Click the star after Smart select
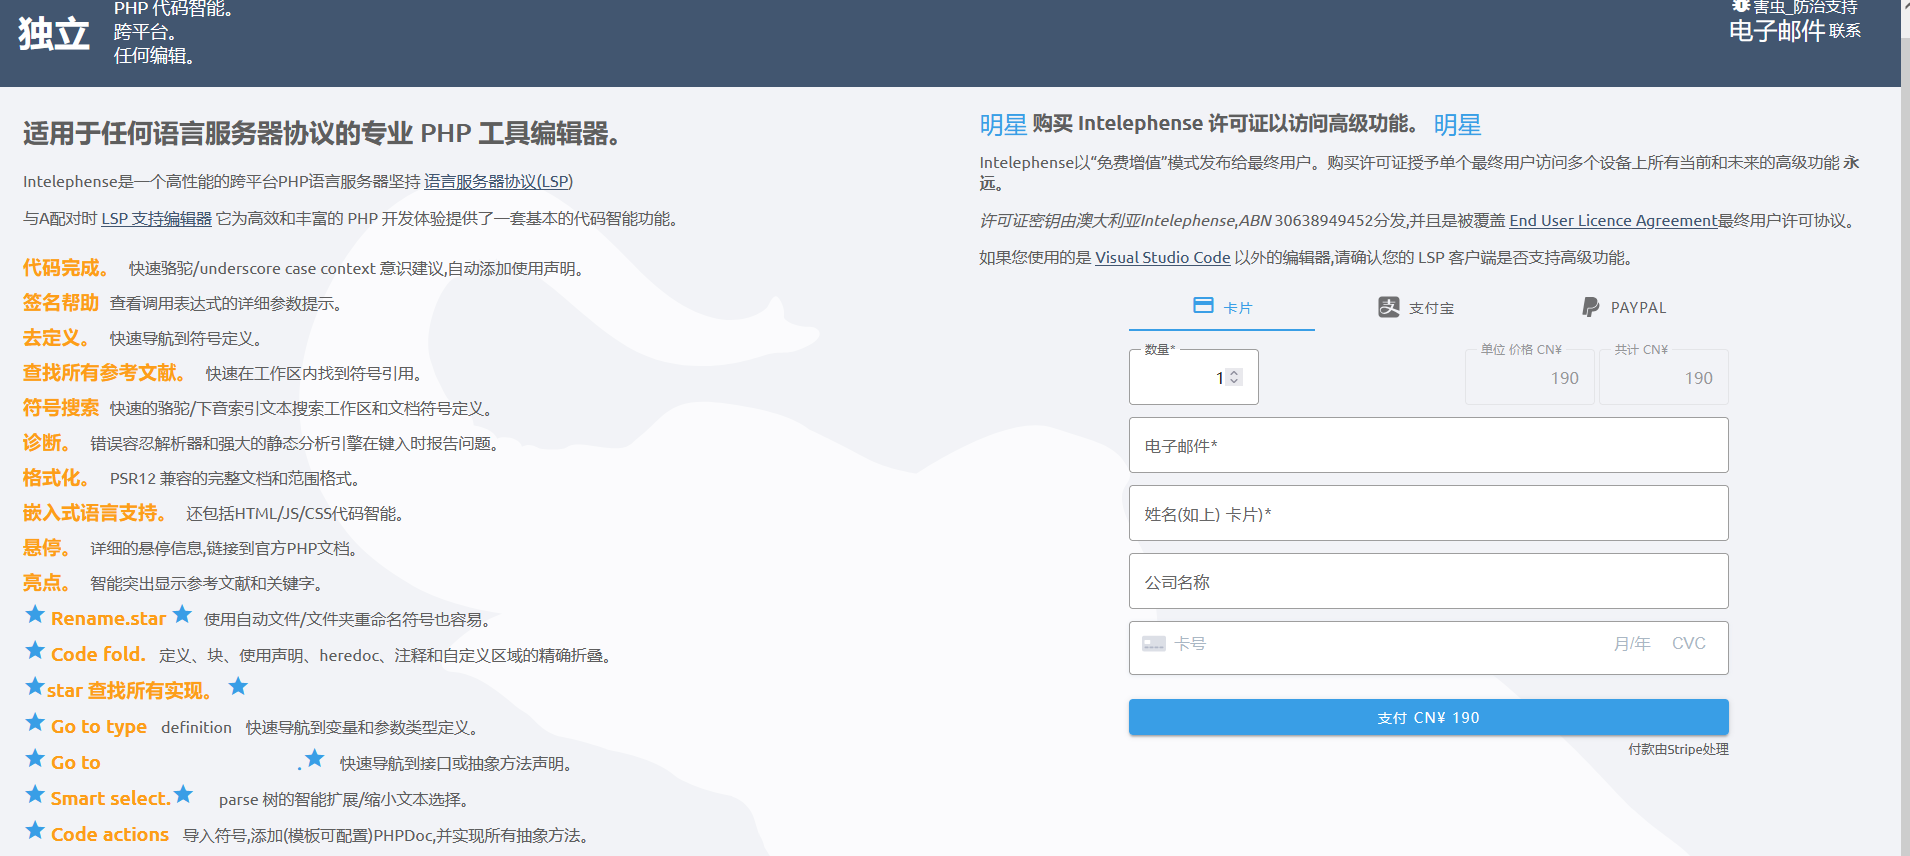 183,795
